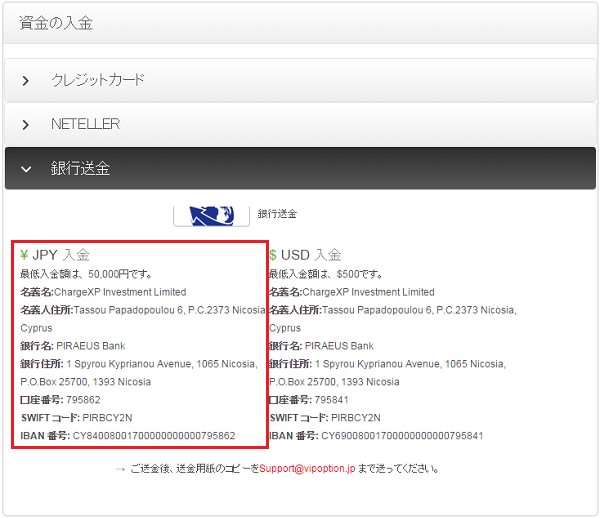The width and height of the screenshot is (600, 518).
Task: Select USD P.O.Box 25700 line
Action: pyautogui.click(x=334, y=382)
